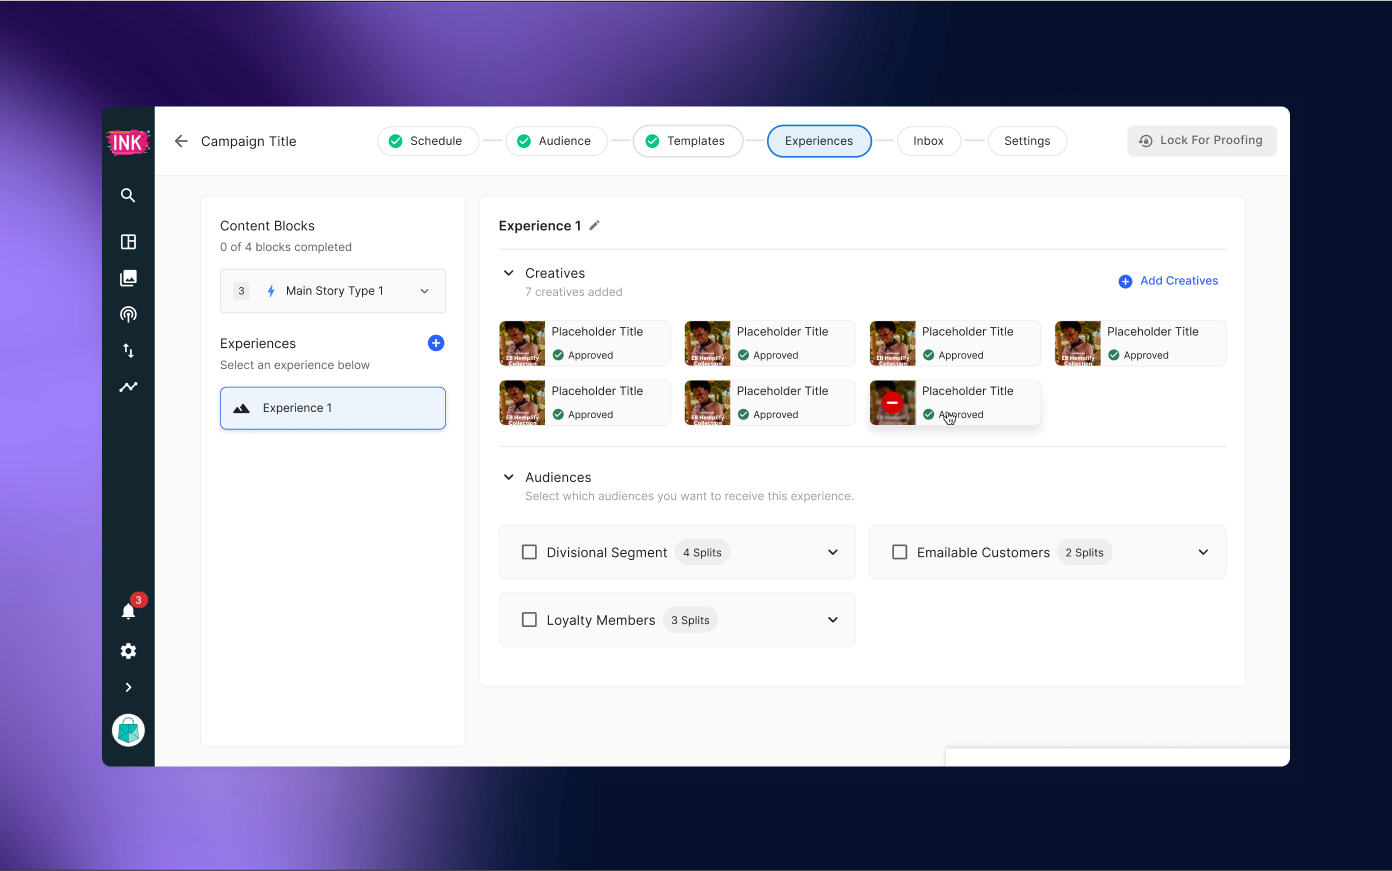This screenshot has width=1392, height=871.
Task: Add new experience with blue plus icon
Action: tap(436, 343)
